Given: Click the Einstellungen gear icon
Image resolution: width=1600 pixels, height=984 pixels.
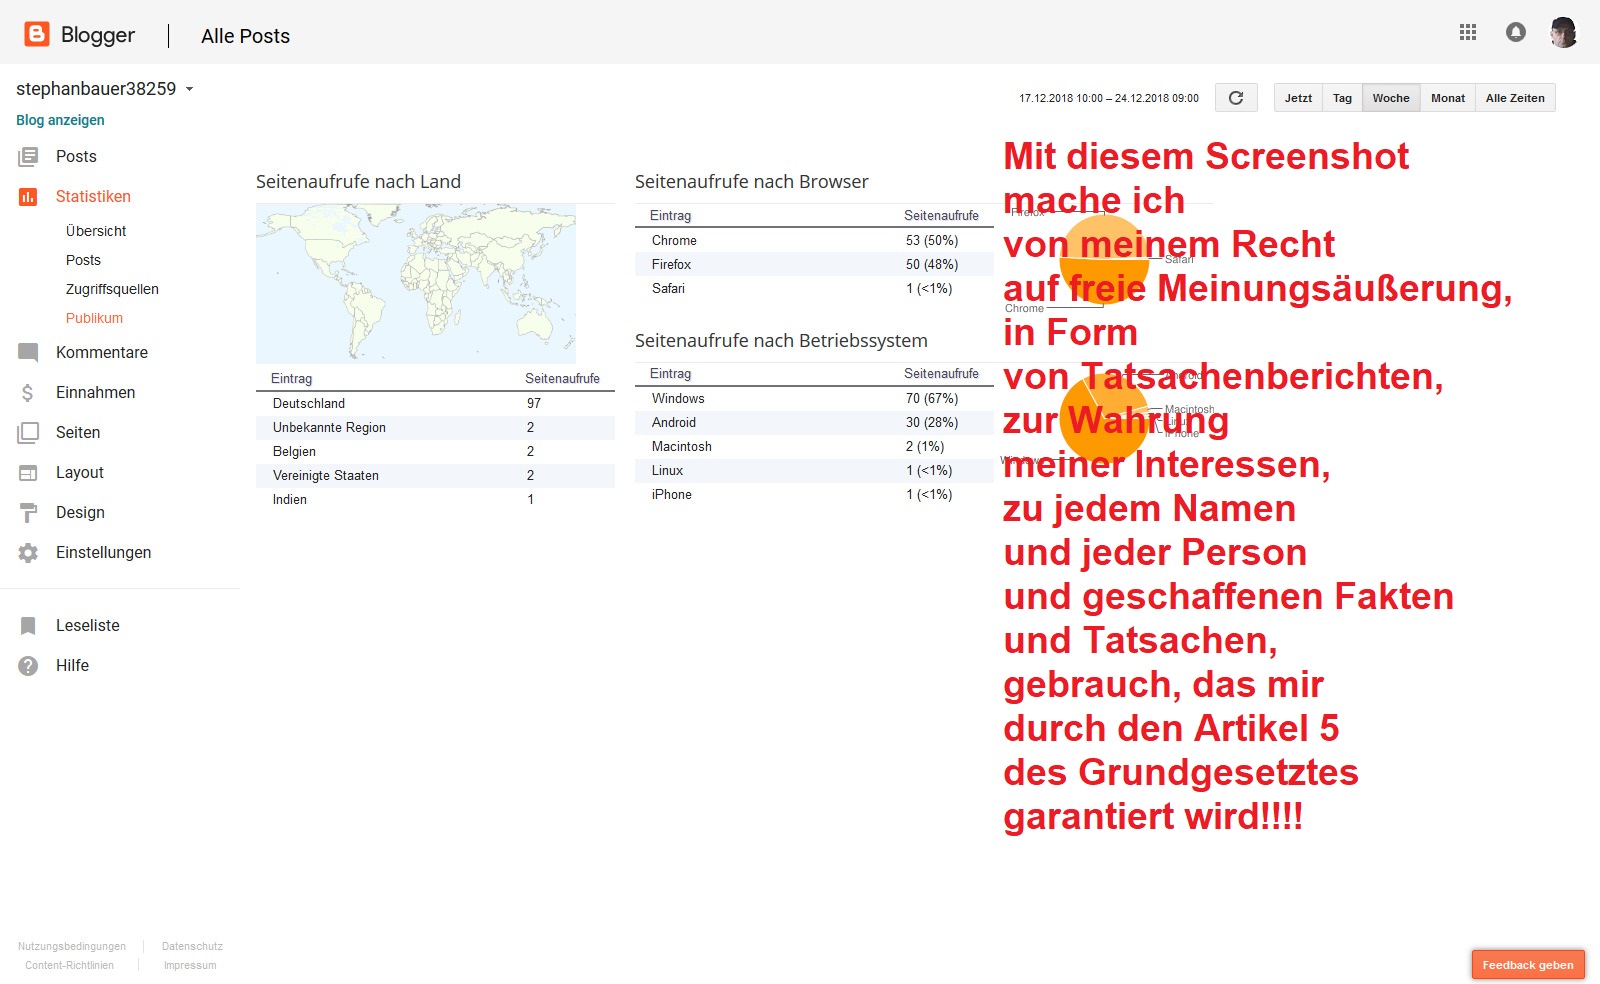Looking at the screenshot, I should click(x=28, y=553).
